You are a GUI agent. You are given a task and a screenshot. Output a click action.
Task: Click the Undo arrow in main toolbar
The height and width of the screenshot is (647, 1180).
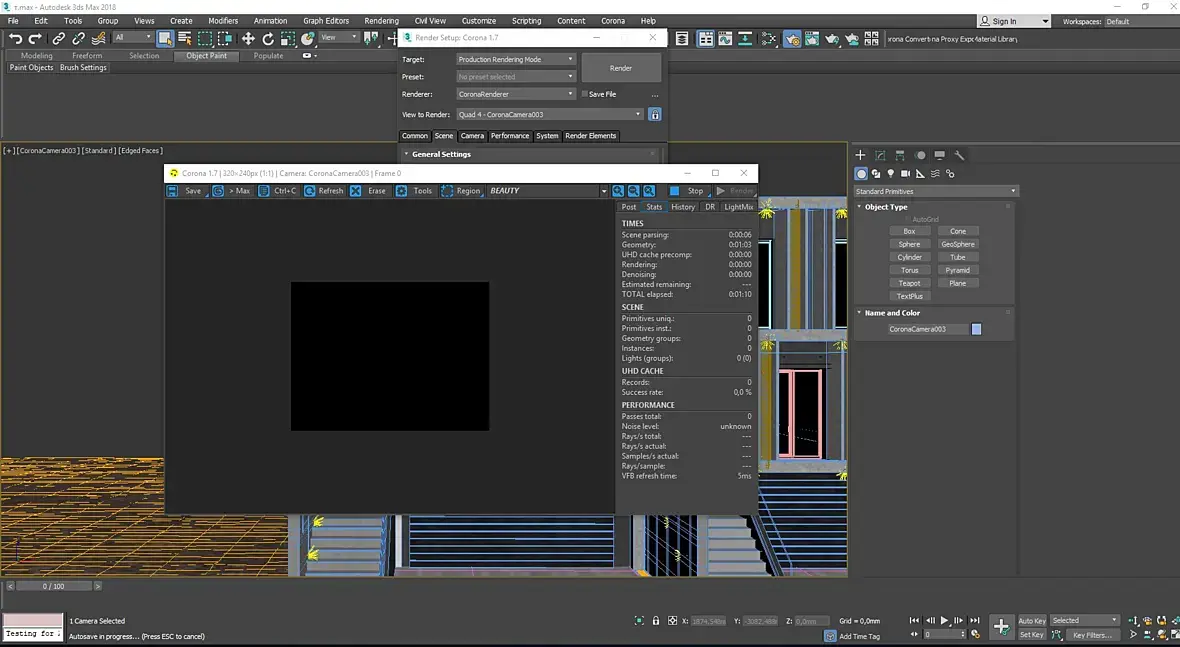(x=15, y=38)
